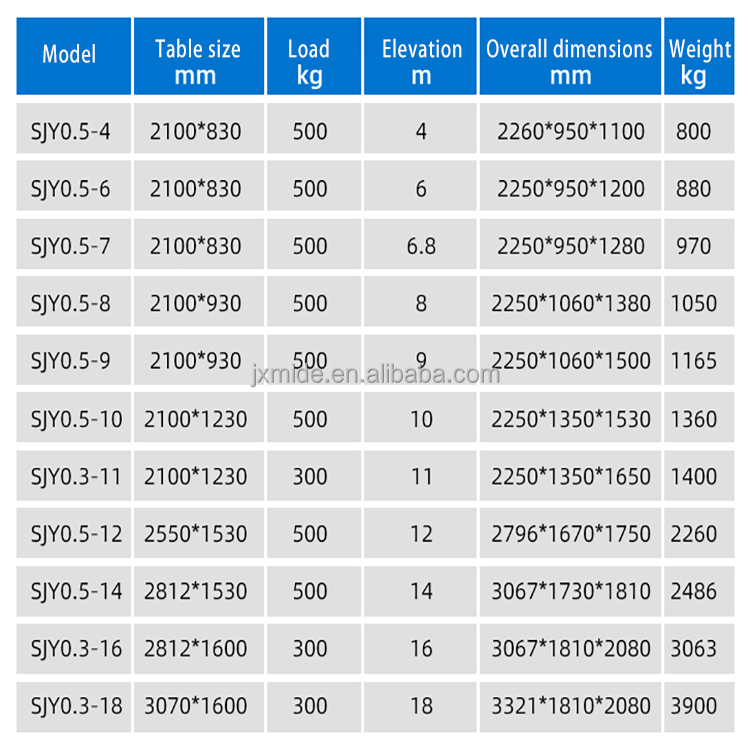Click the SJY0.5-7 model cell

[70, 246]
